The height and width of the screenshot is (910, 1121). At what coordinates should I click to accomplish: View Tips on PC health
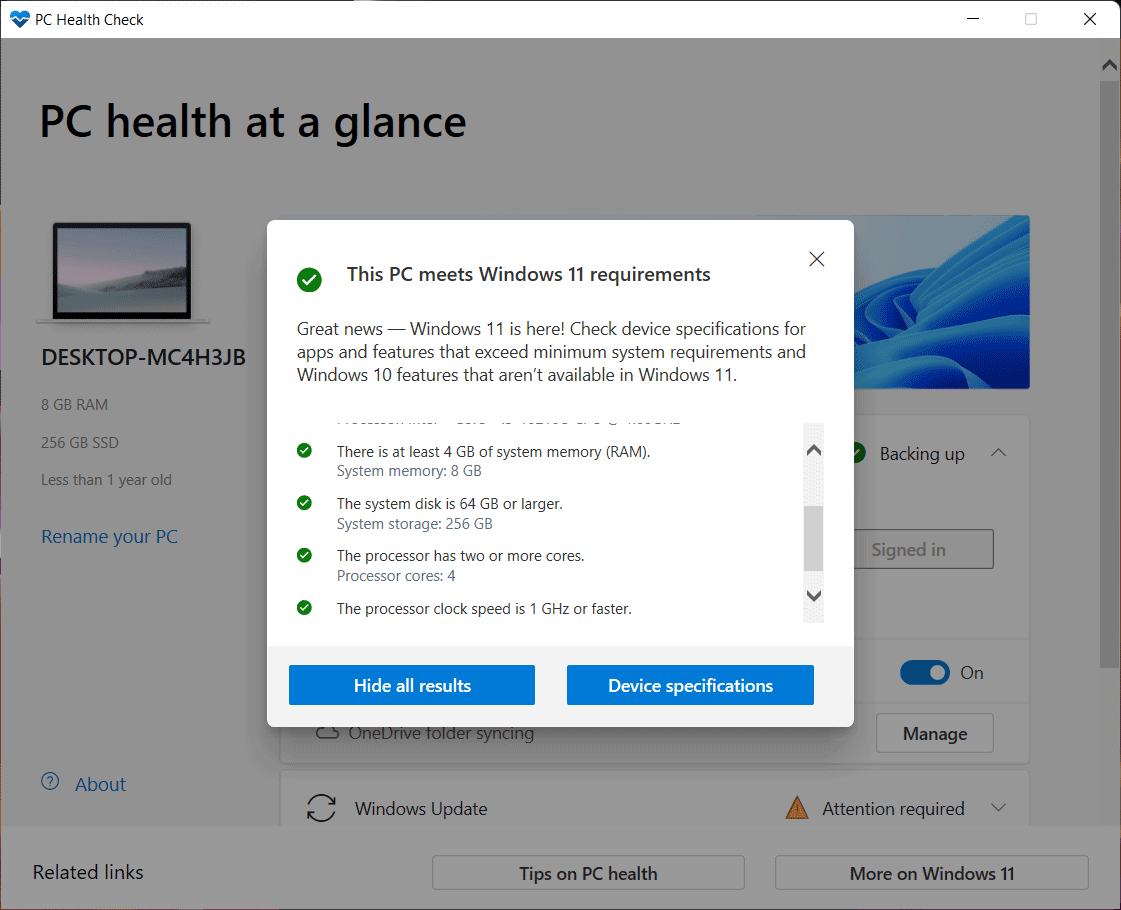point(587,872)
